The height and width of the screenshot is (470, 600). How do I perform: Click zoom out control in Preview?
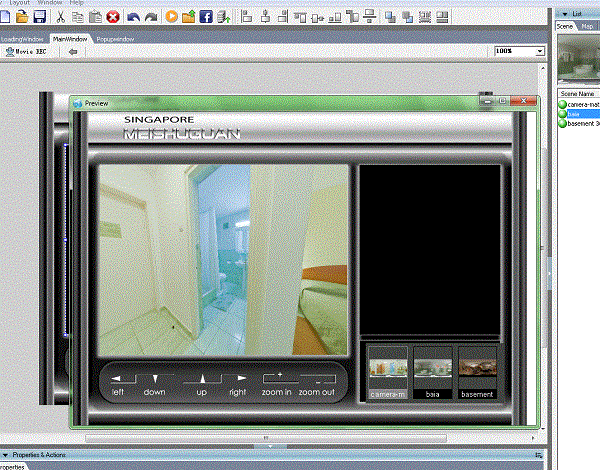tap(317, 385)
